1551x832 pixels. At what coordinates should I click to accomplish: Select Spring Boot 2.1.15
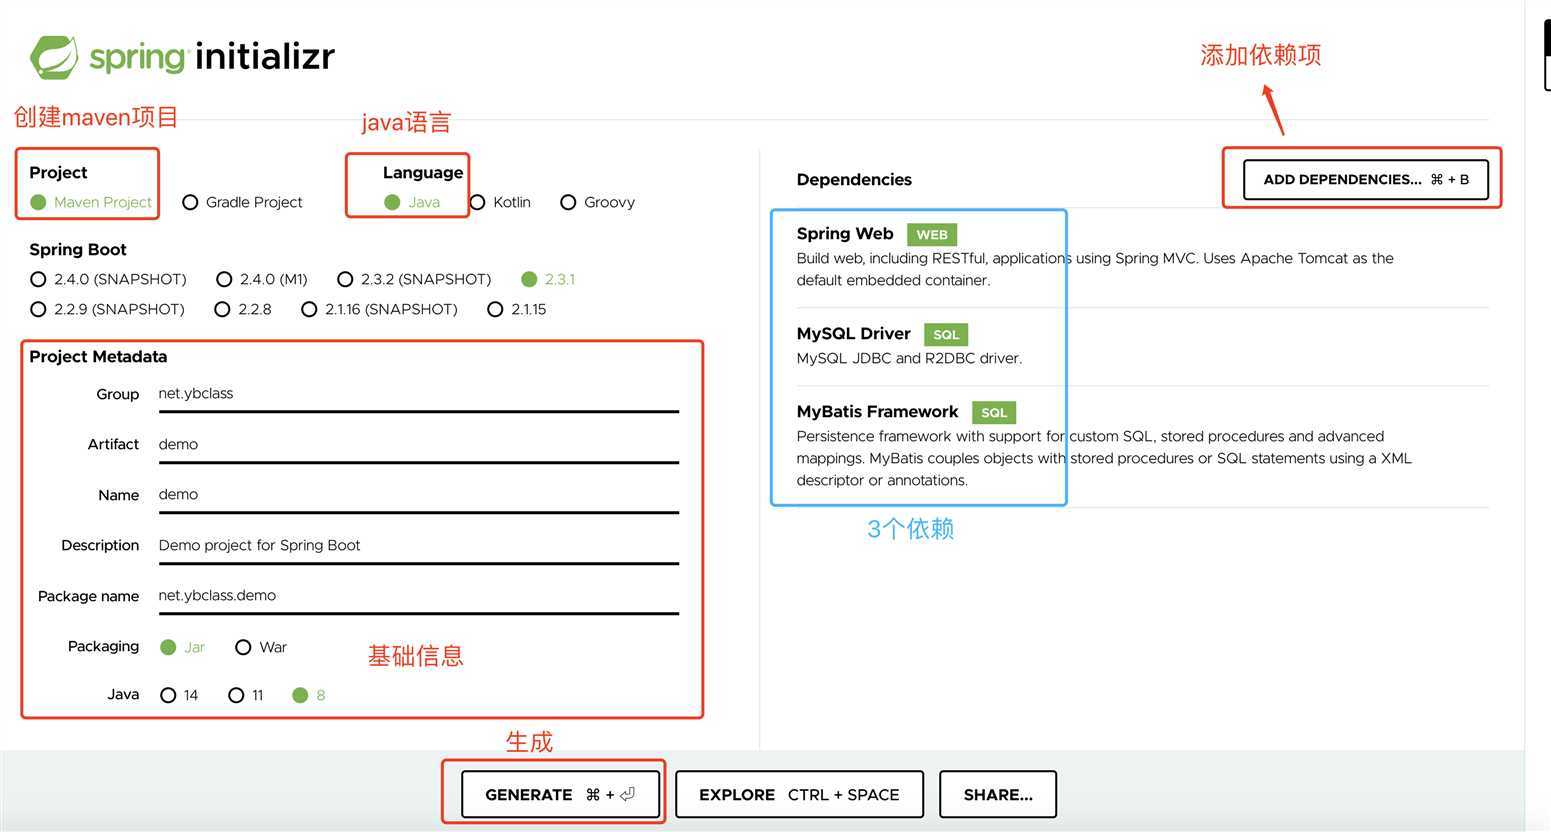pos(517,309)
